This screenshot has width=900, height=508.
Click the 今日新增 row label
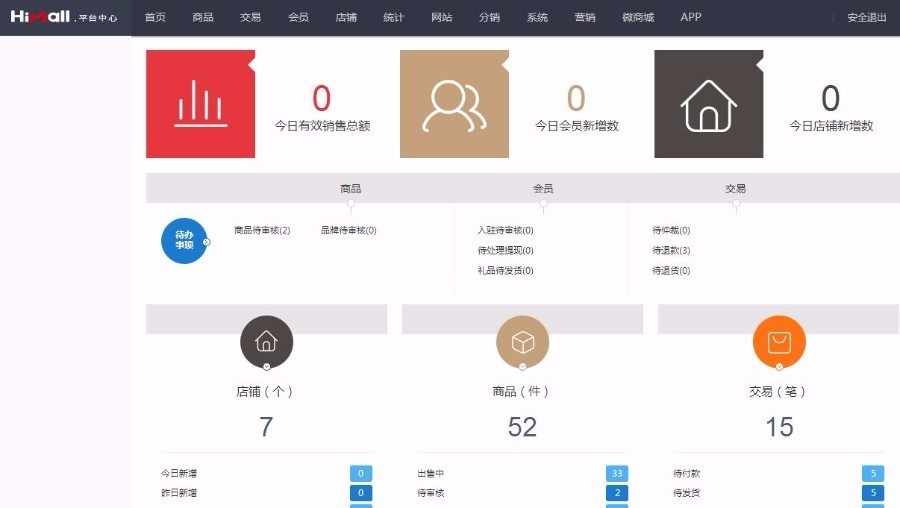pos(179,473)
